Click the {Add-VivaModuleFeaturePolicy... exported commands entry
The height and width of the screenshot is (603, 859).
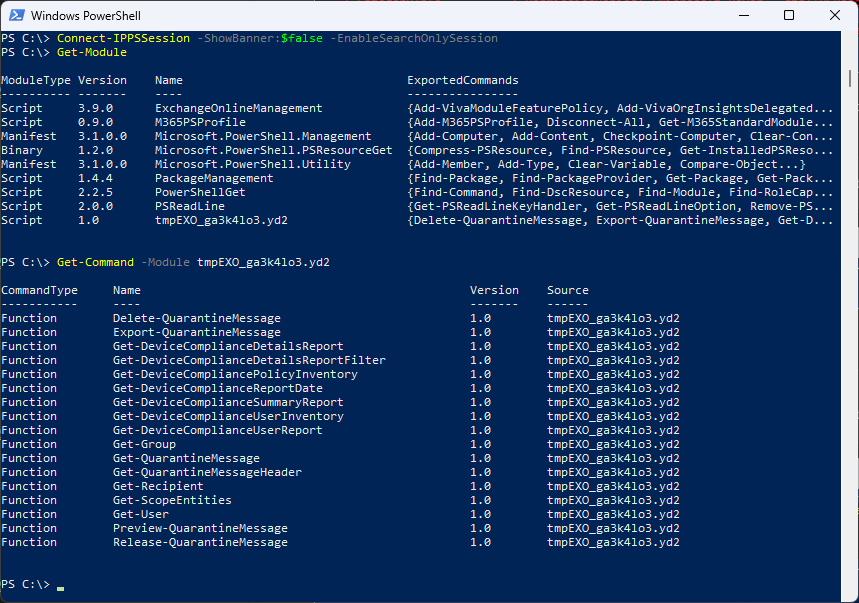pos(620,108)
